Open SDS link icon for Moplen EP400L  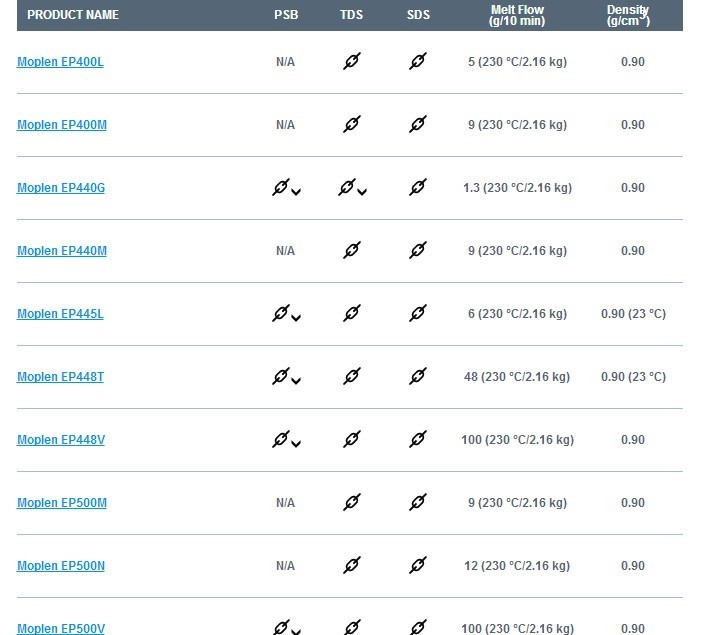tap(418, 61)
